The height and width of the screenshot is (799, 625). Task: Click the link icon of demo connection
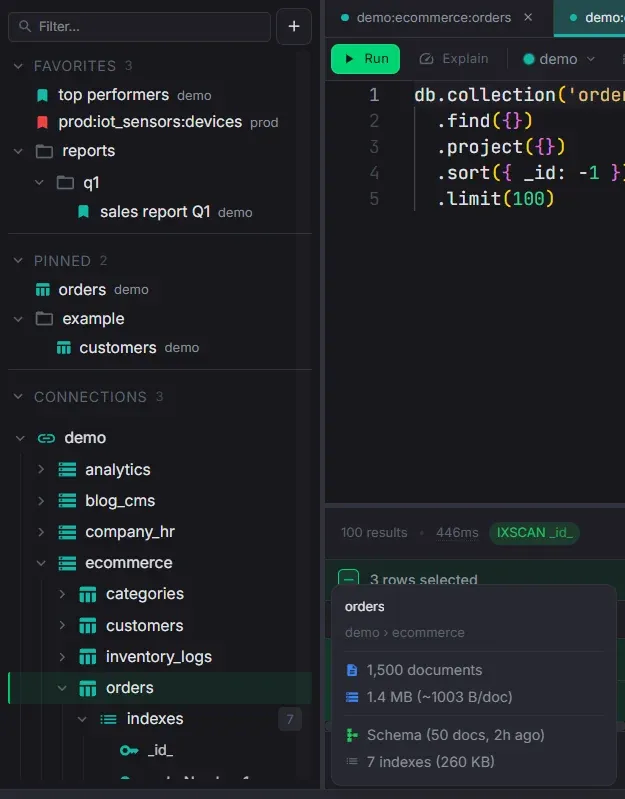click(x=46, y=438)
